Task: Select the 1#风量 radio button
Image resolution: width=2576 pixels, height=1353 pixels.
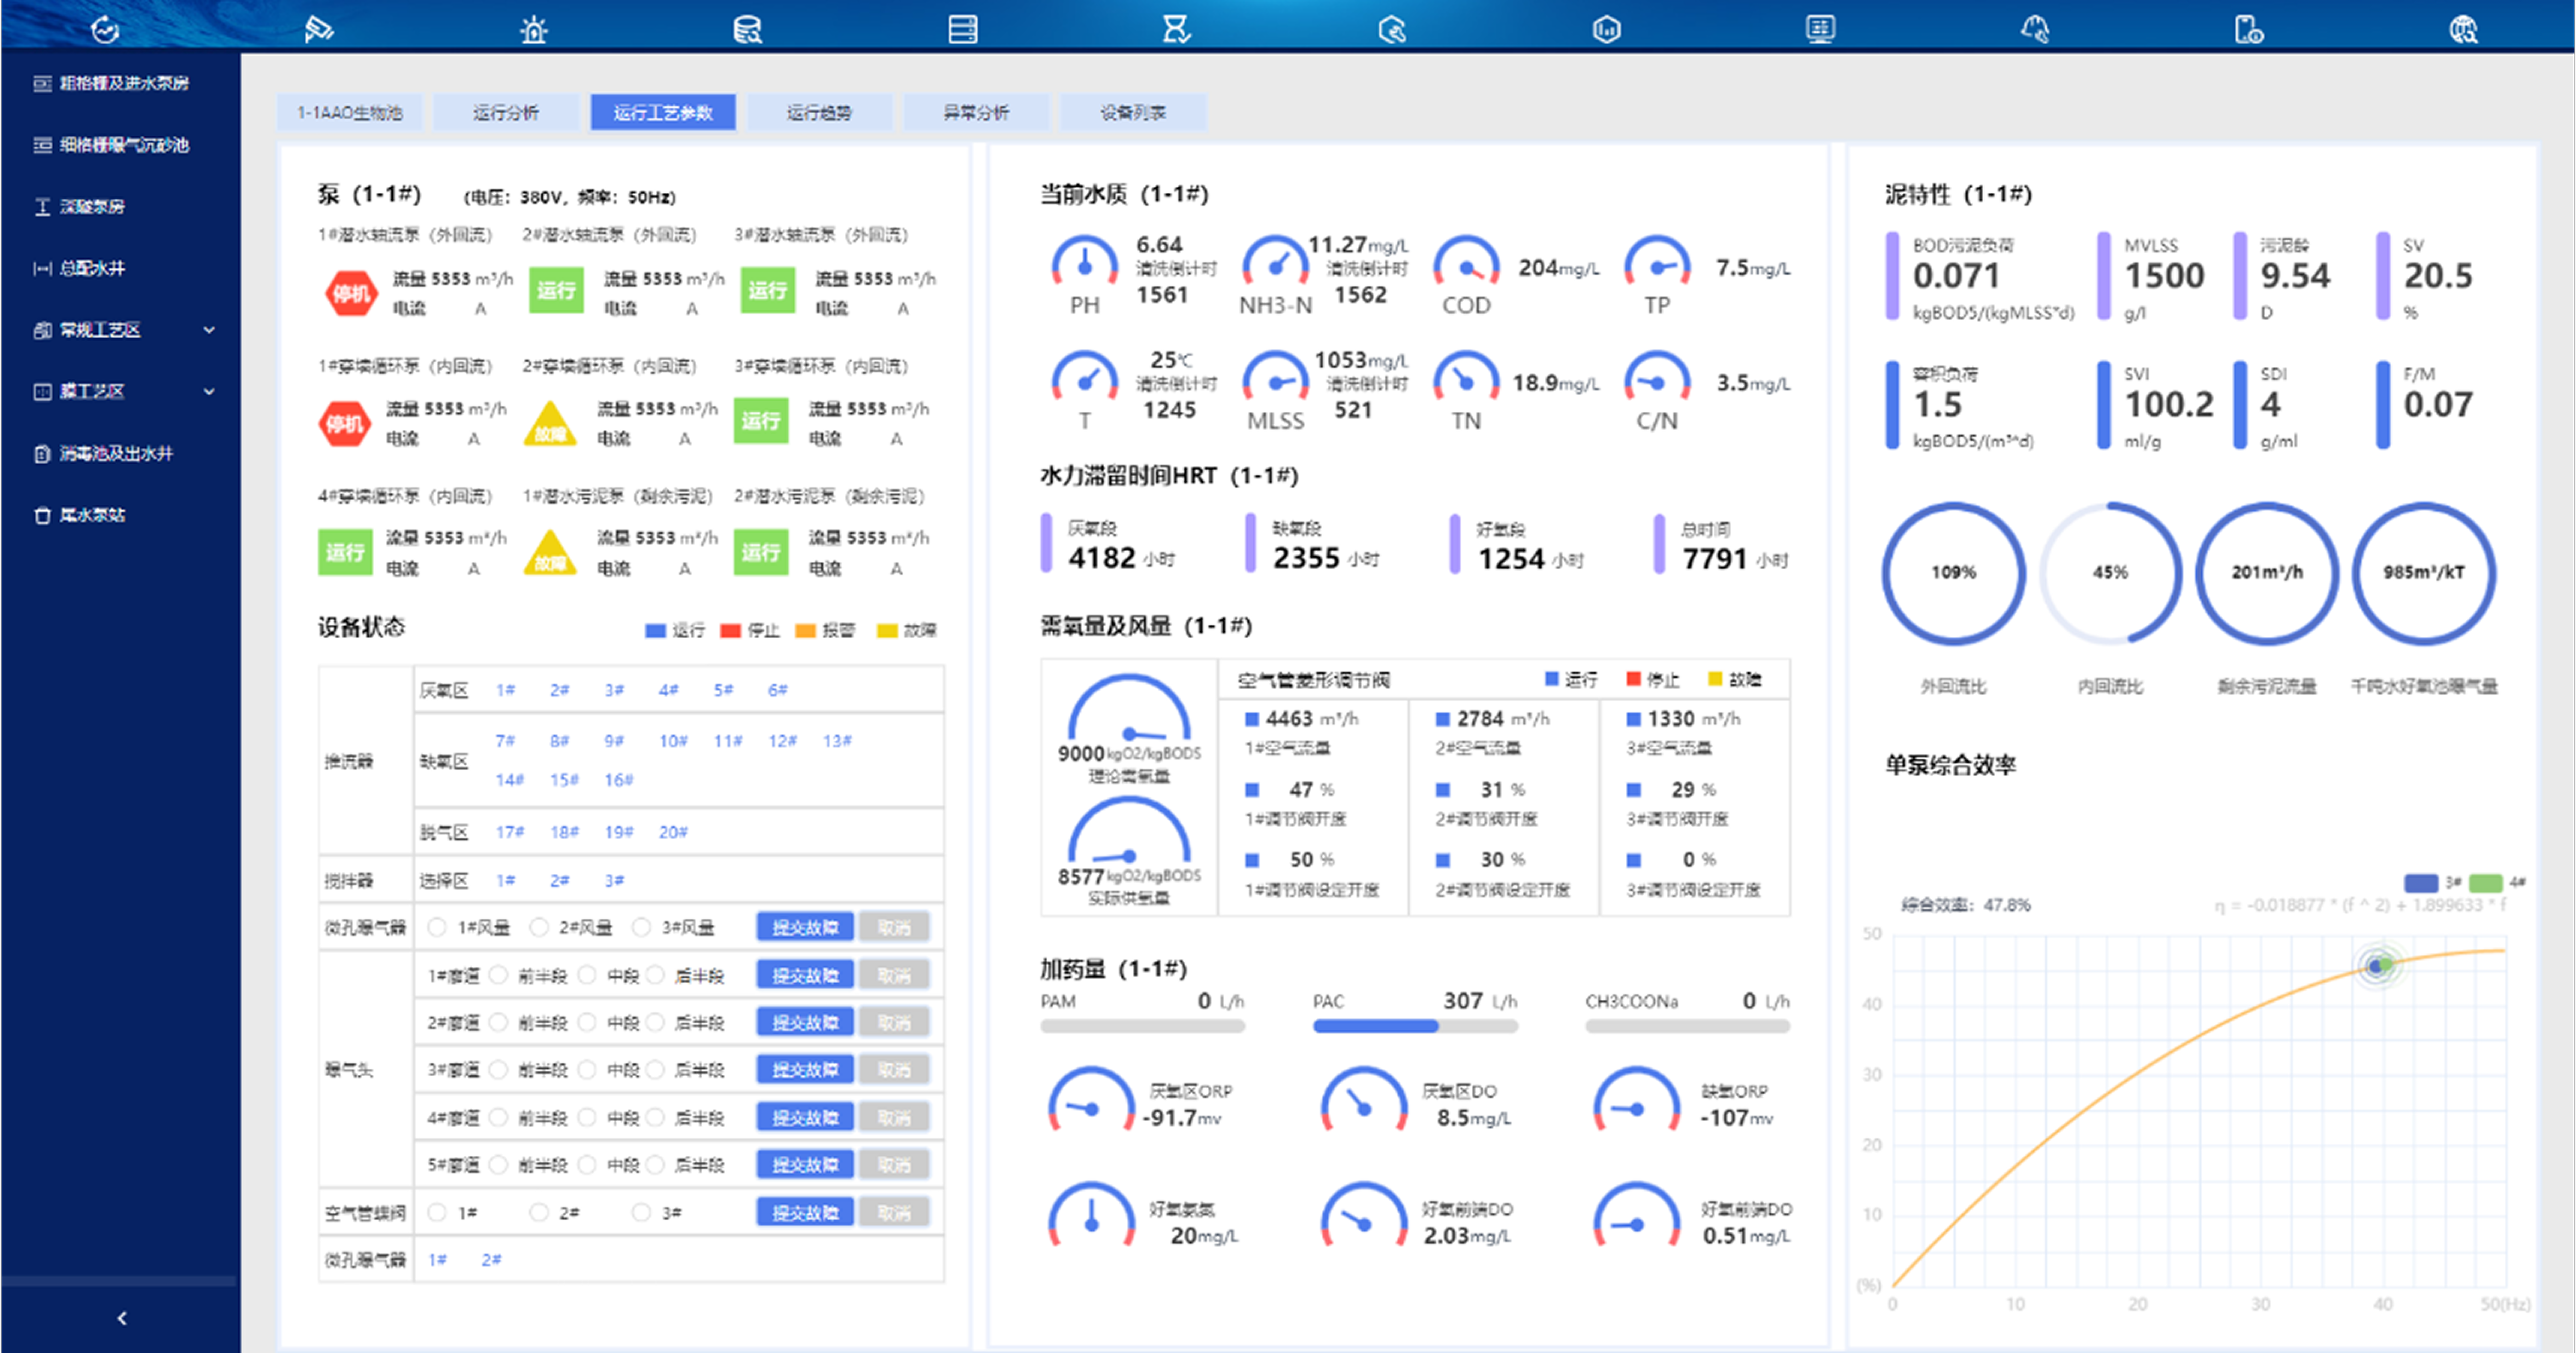Action: pos(437,927)
